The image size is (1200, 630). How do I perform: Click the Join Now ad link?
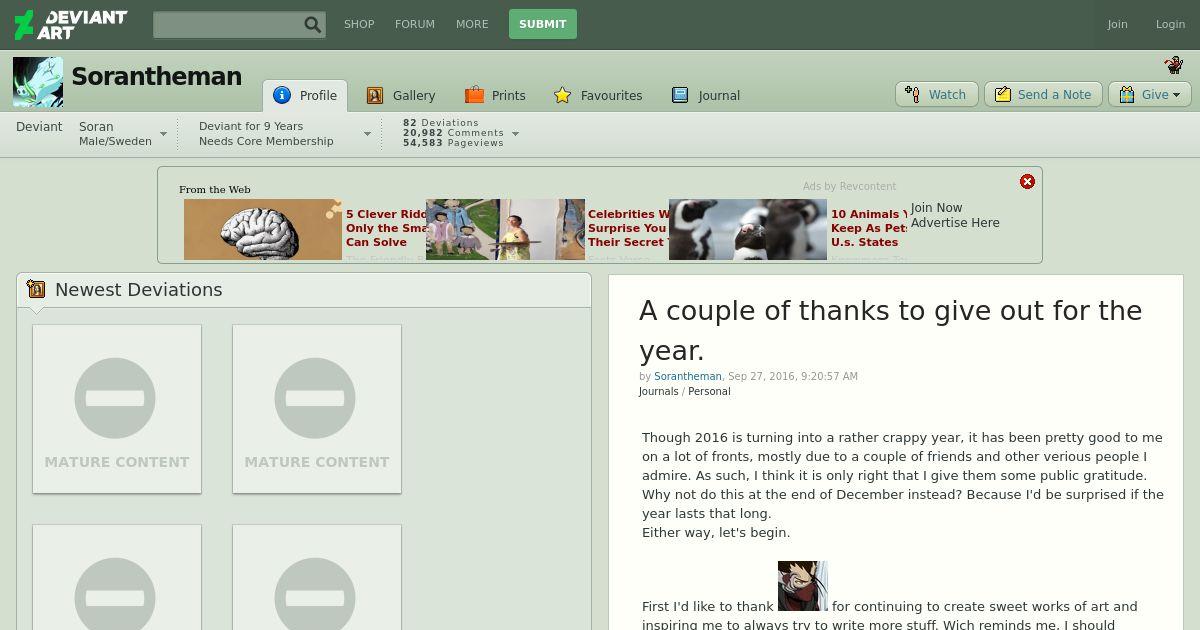(x=936, y=208)
